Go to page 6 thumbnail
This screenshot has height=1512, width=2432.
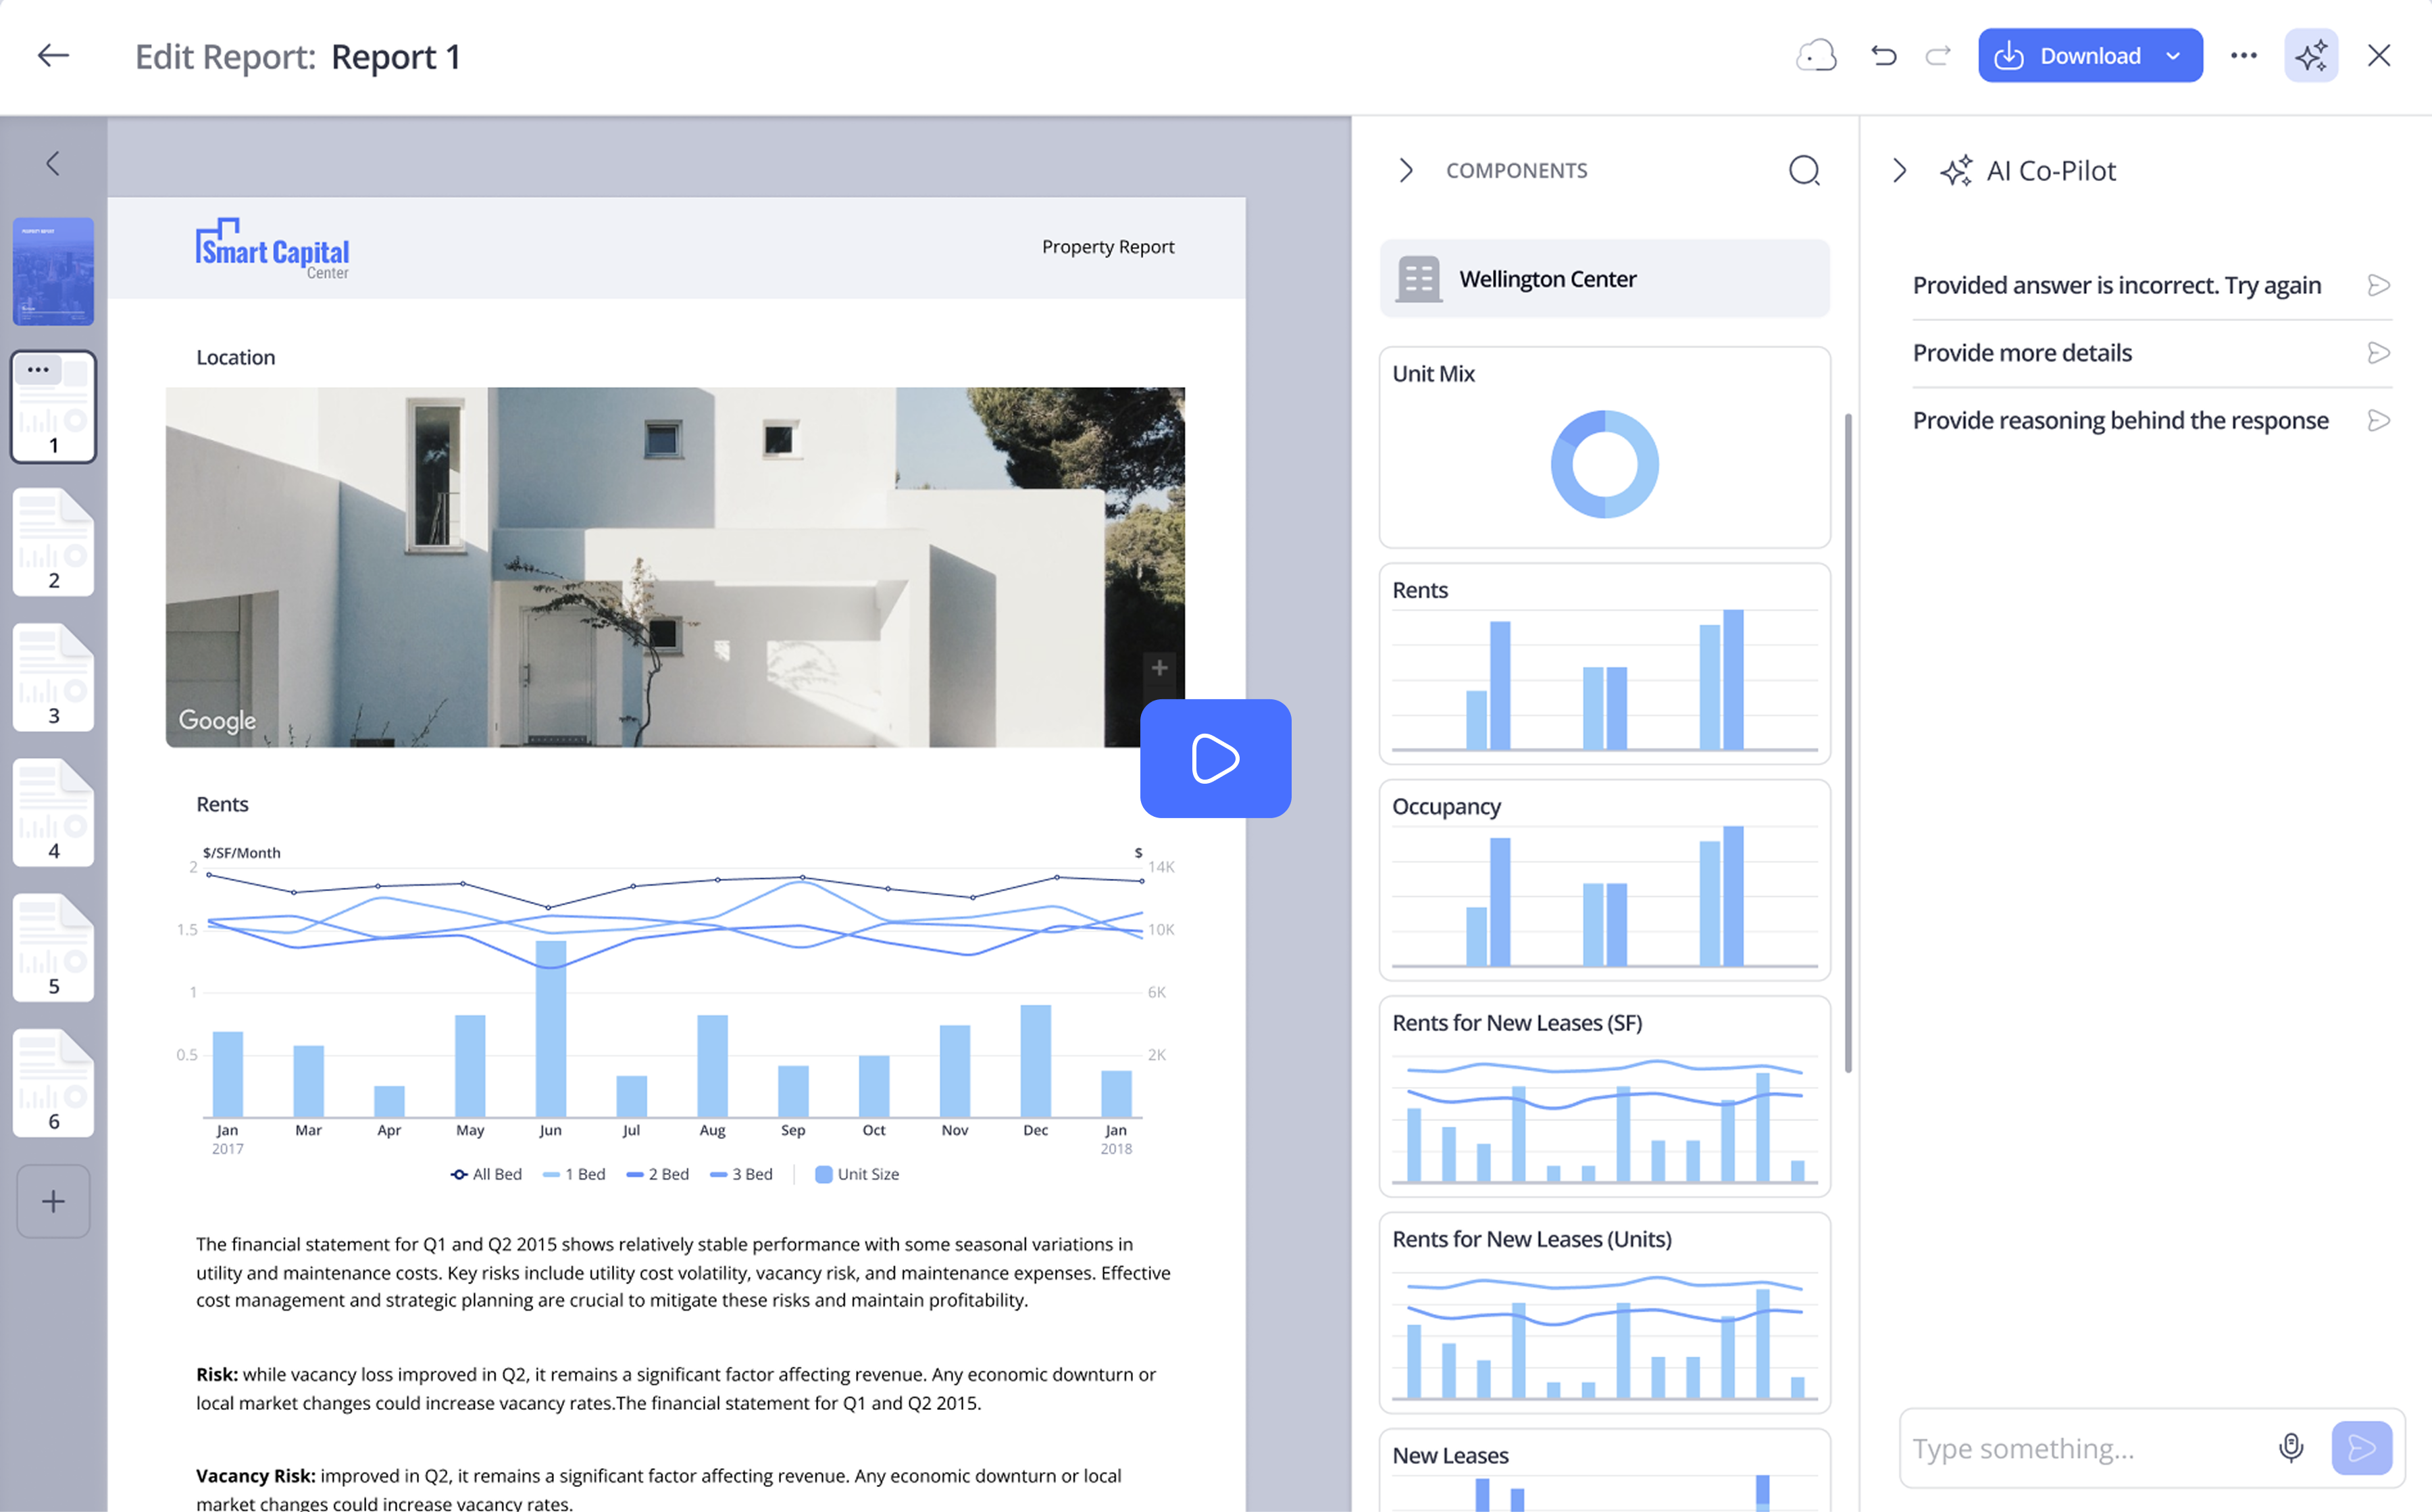[x=53, y=1082]
